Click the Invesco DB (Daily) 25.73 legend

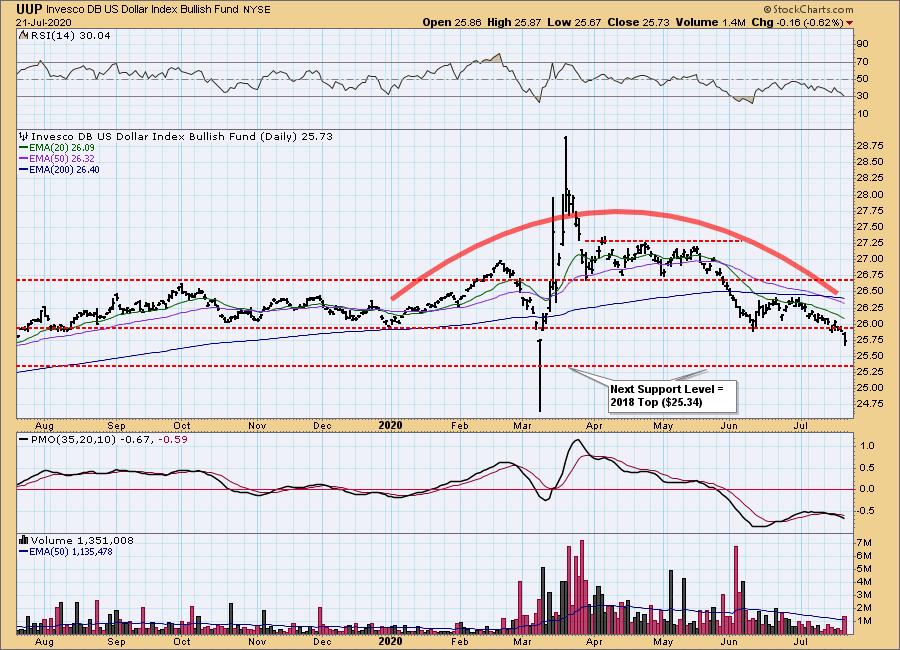point(181,137)
